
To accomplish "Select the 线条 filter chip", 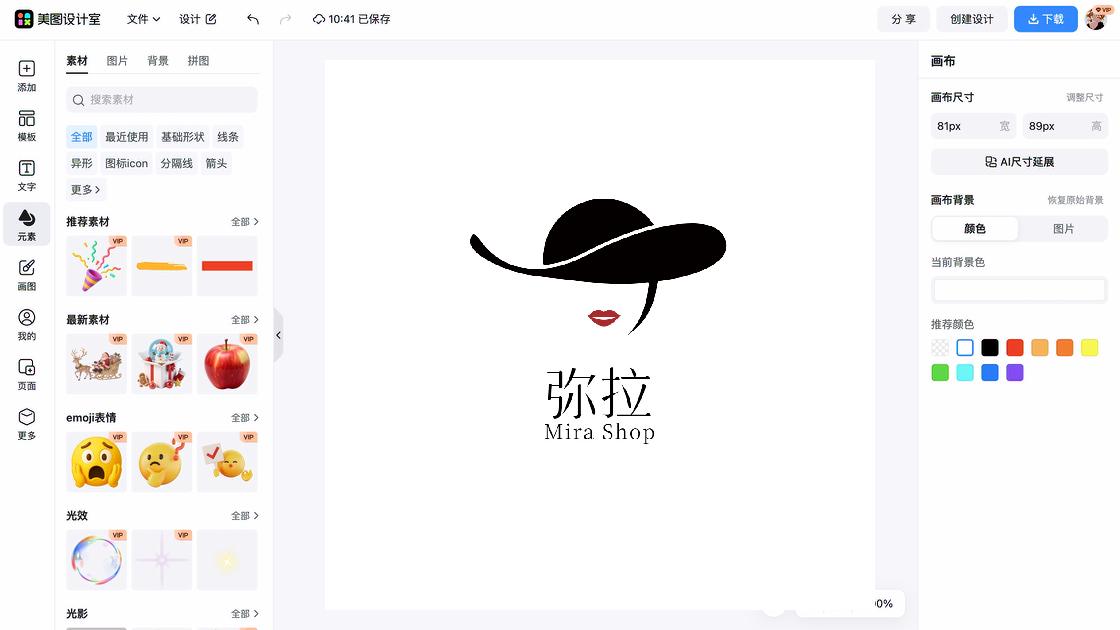I will click(228, 137).
